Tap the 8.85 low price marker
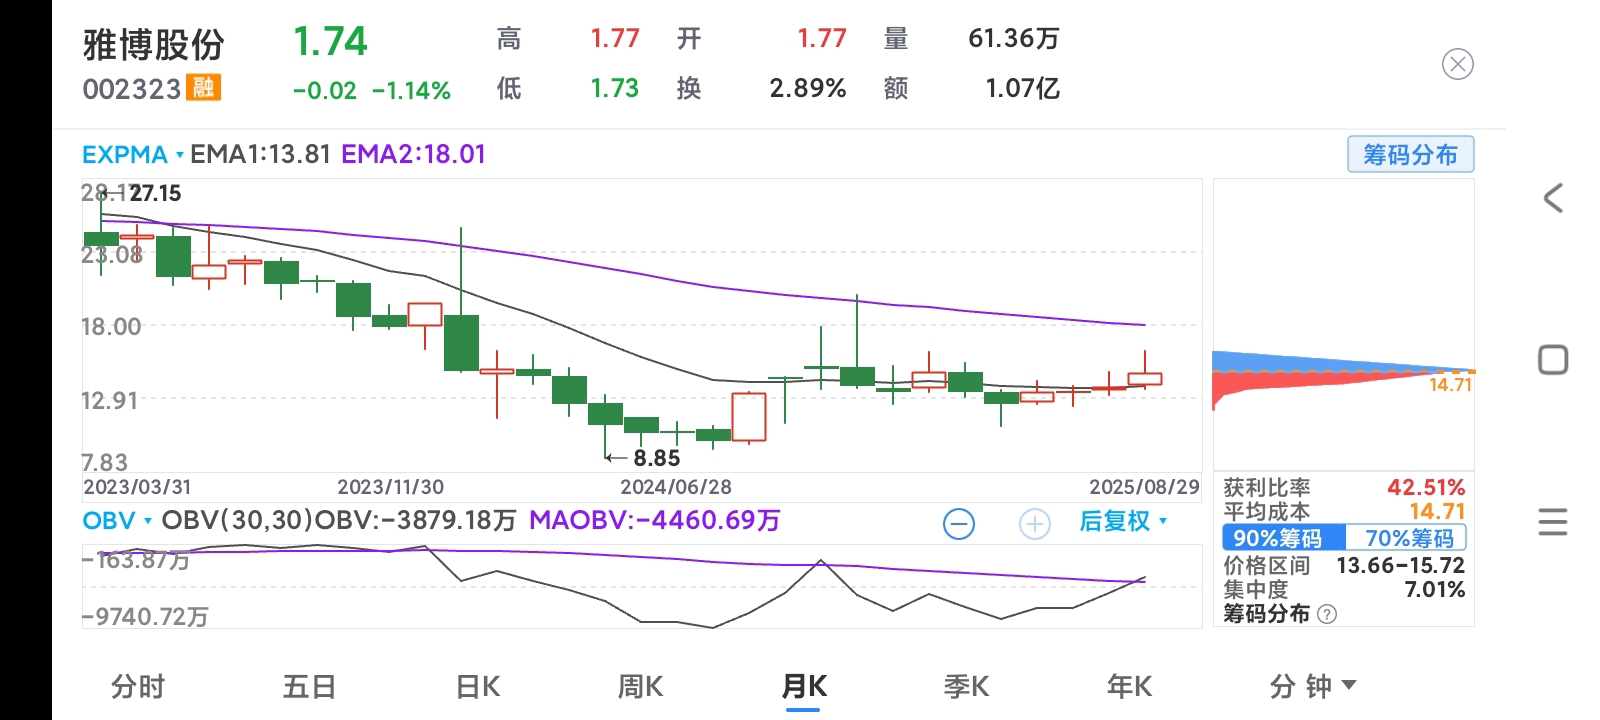 click(656, 458)
